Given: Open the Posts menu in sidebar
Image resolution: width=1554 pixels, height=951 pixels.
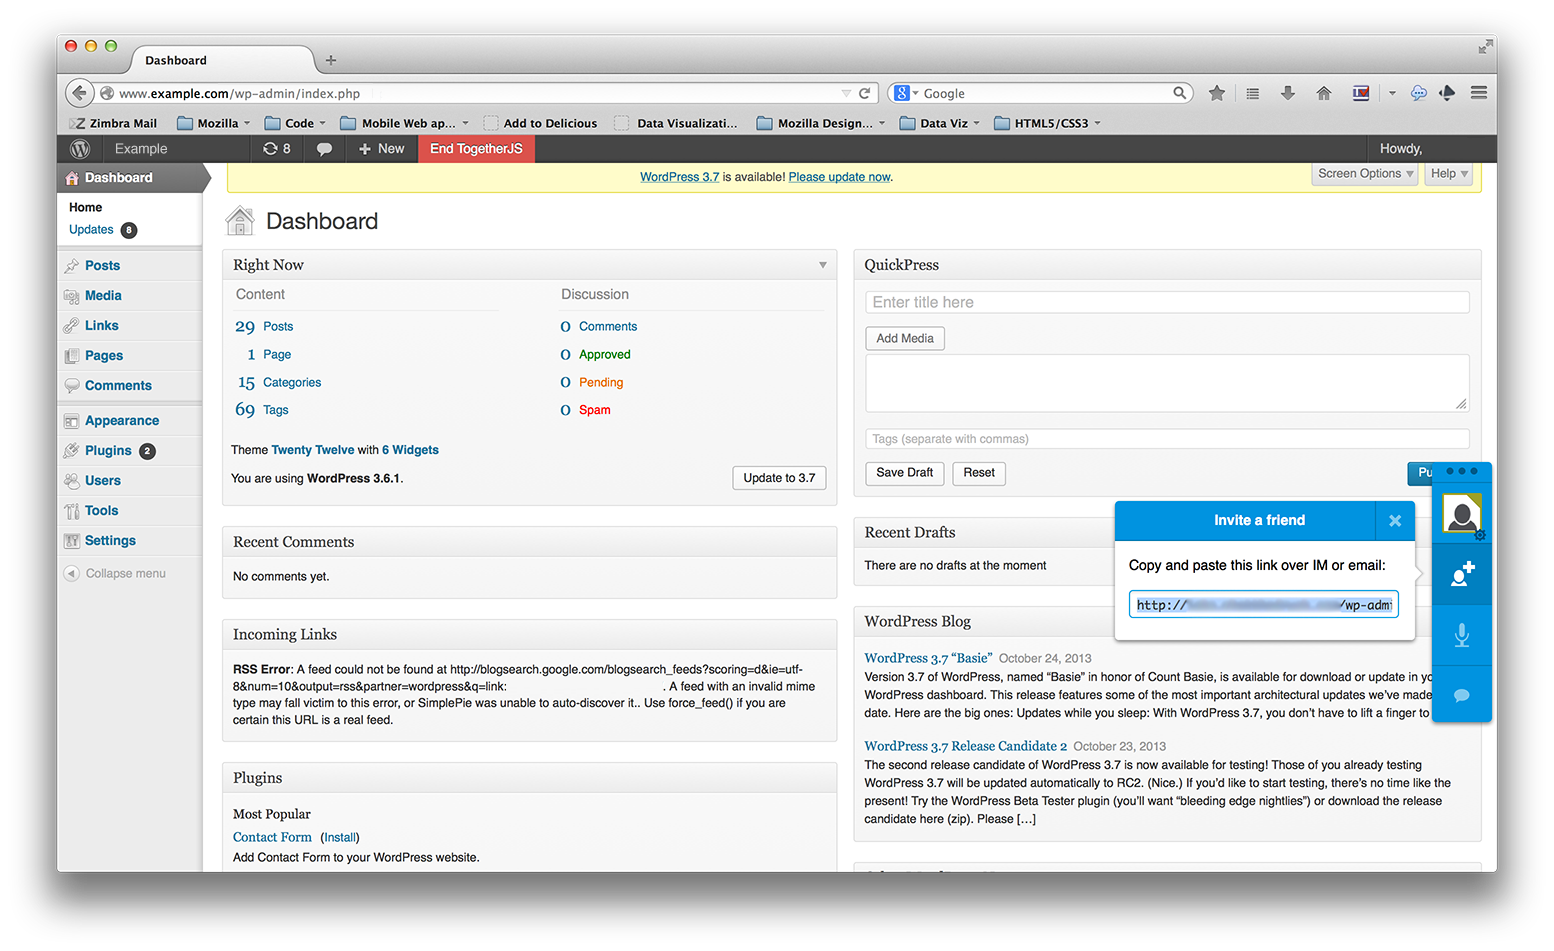Looking at the screenshot, I should (x=102, y=266).
